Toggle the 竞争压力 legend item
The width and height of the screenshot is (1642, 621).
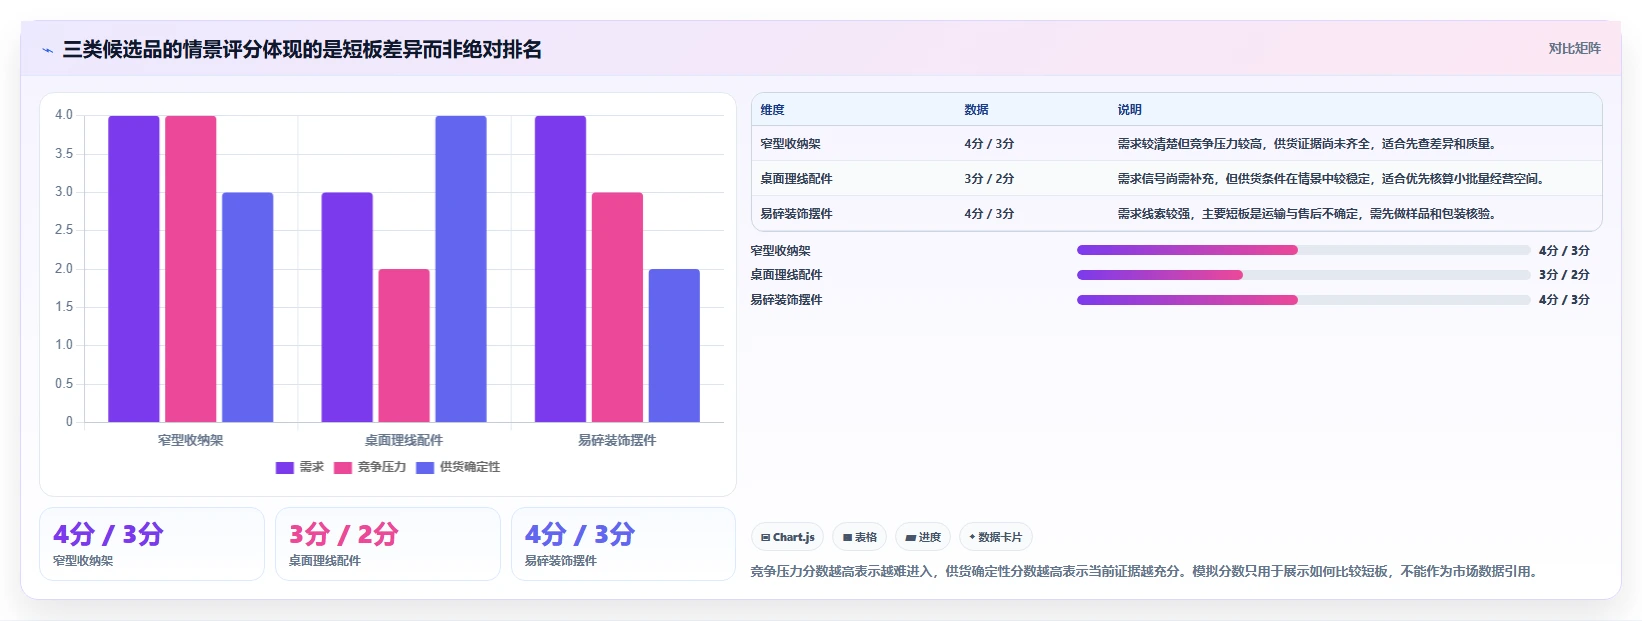[x=370, y=467]
